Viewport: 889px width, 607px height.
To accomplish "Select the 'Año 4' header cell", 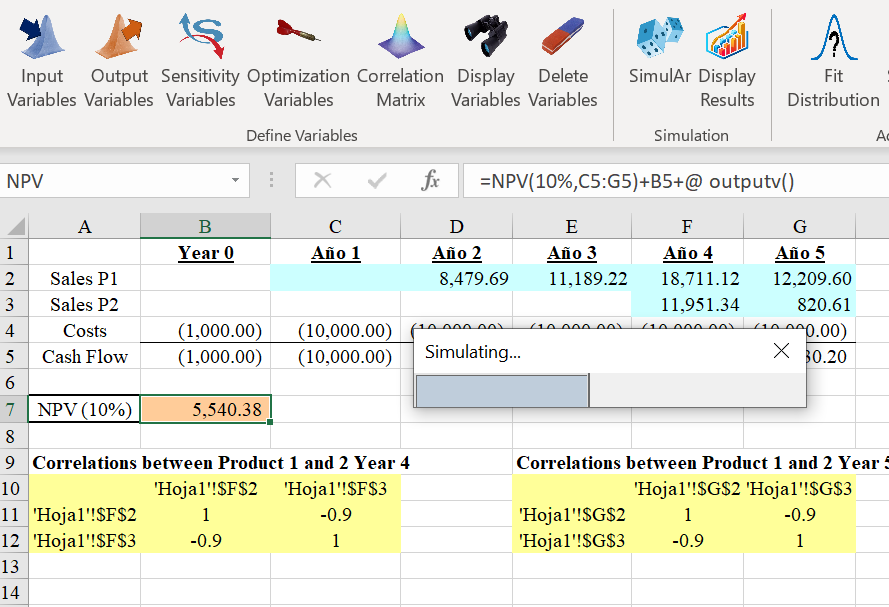I will (x=687, y=252).
